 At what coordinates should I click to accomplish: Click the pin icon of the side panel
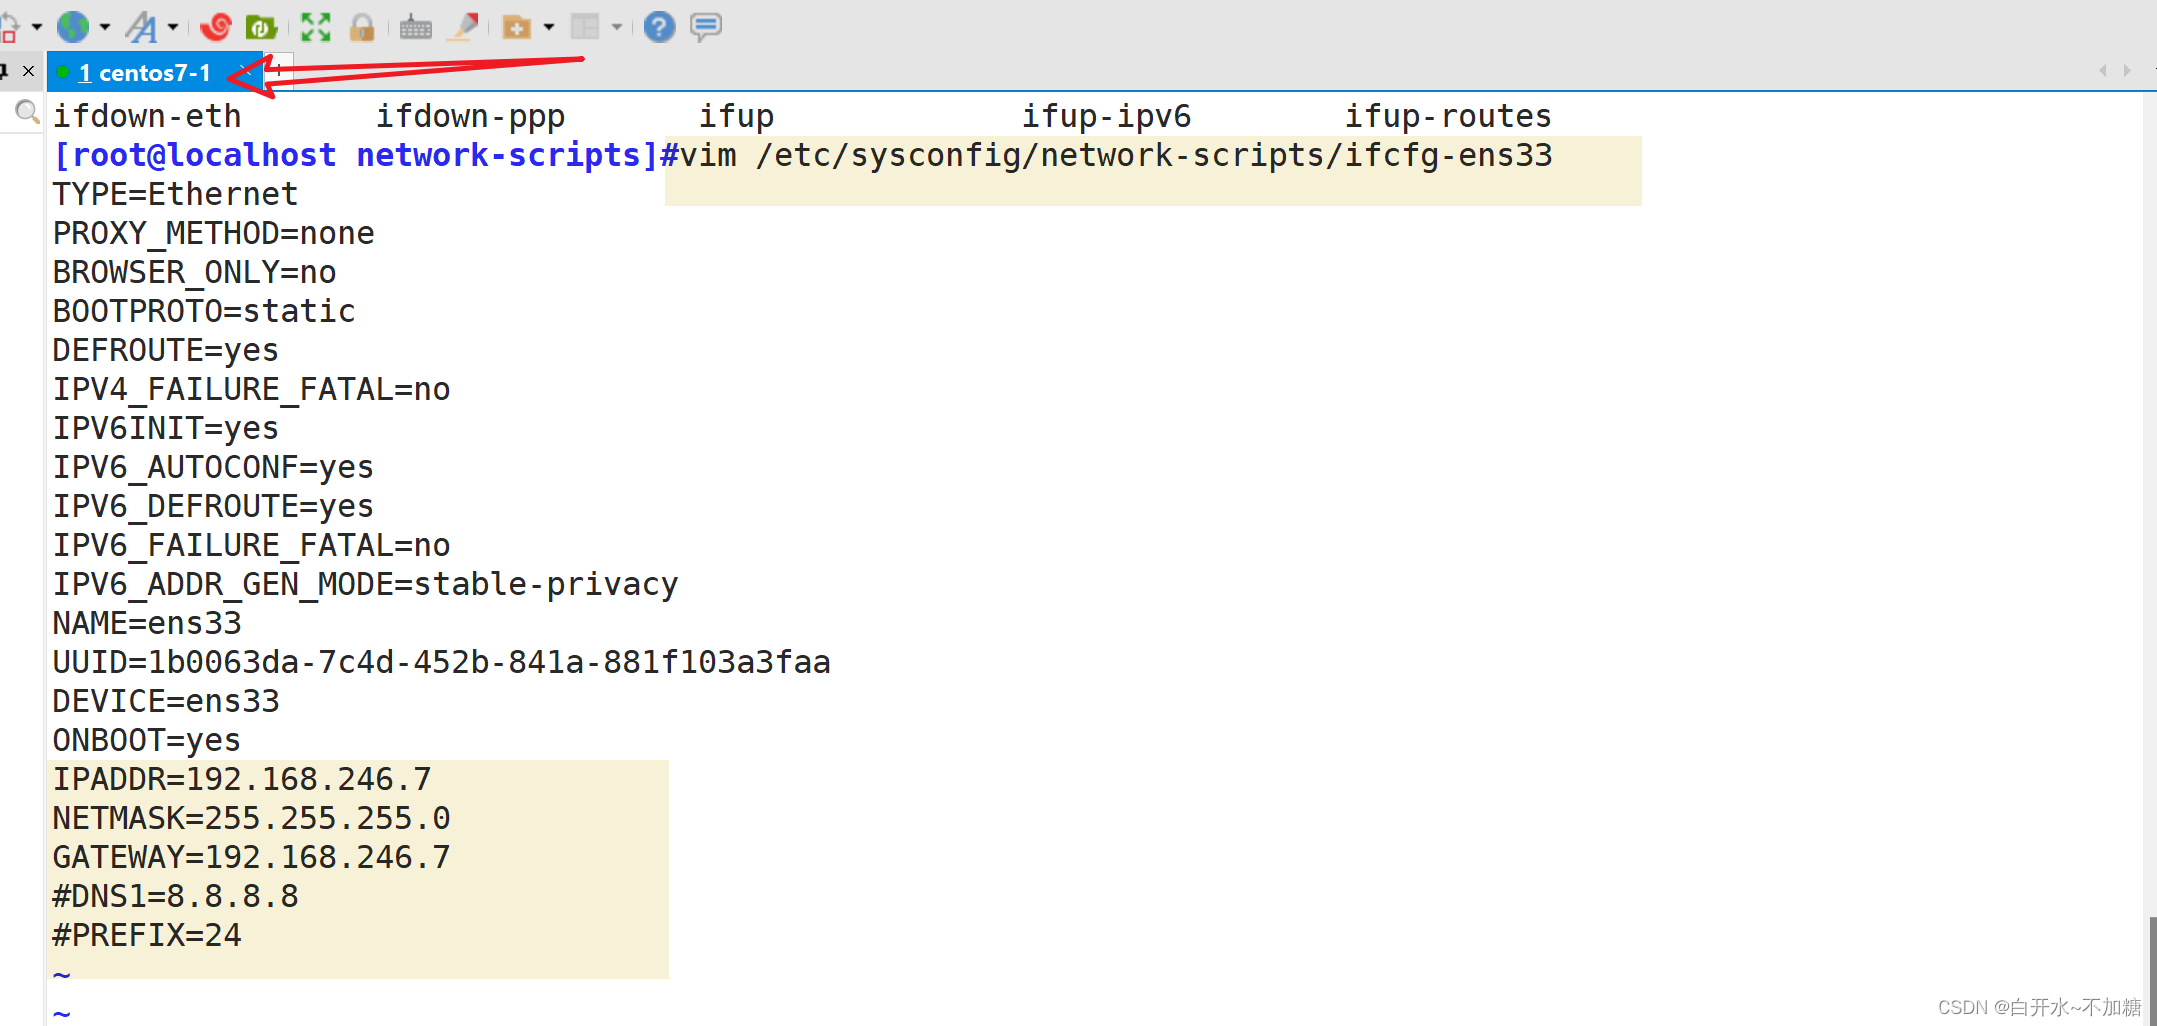coord(5,71)
